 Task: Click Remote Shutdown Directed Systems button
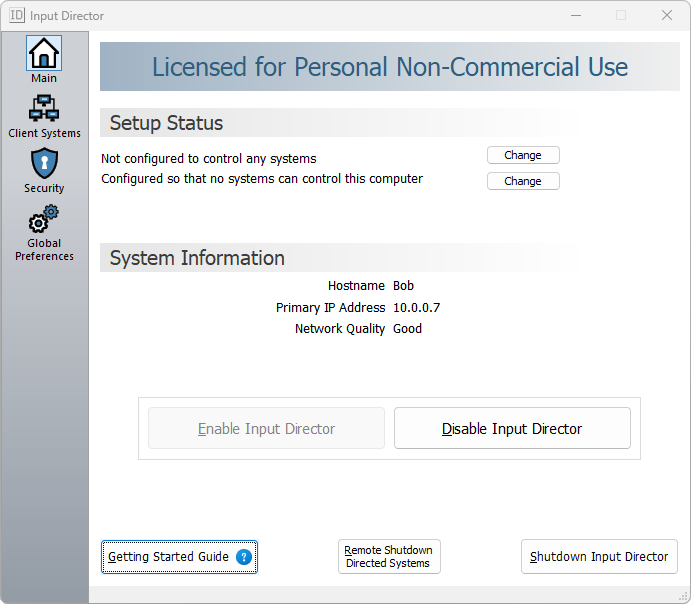point(389,557)
